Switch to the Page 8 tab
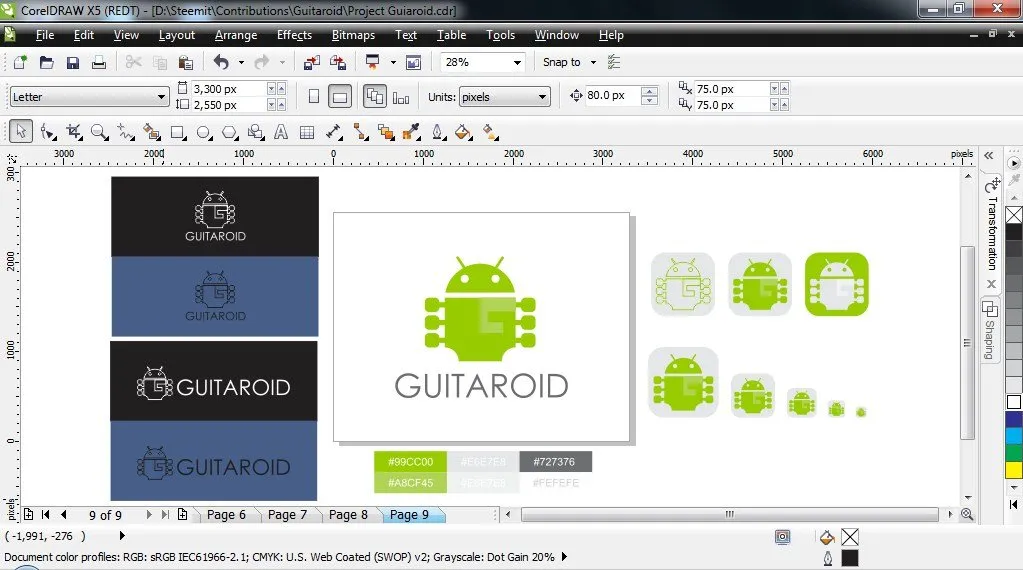The image size is (1023, 570). coord(348,515)
